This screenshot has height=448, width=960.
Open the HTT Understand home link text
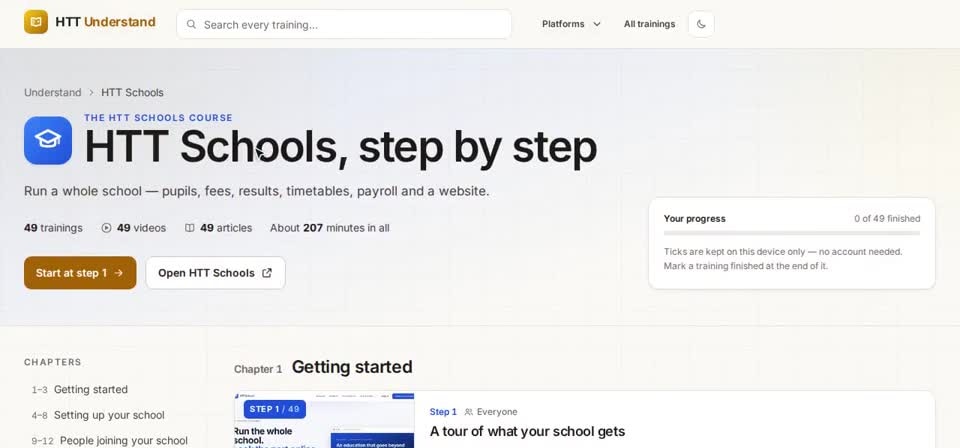point(105,22)
